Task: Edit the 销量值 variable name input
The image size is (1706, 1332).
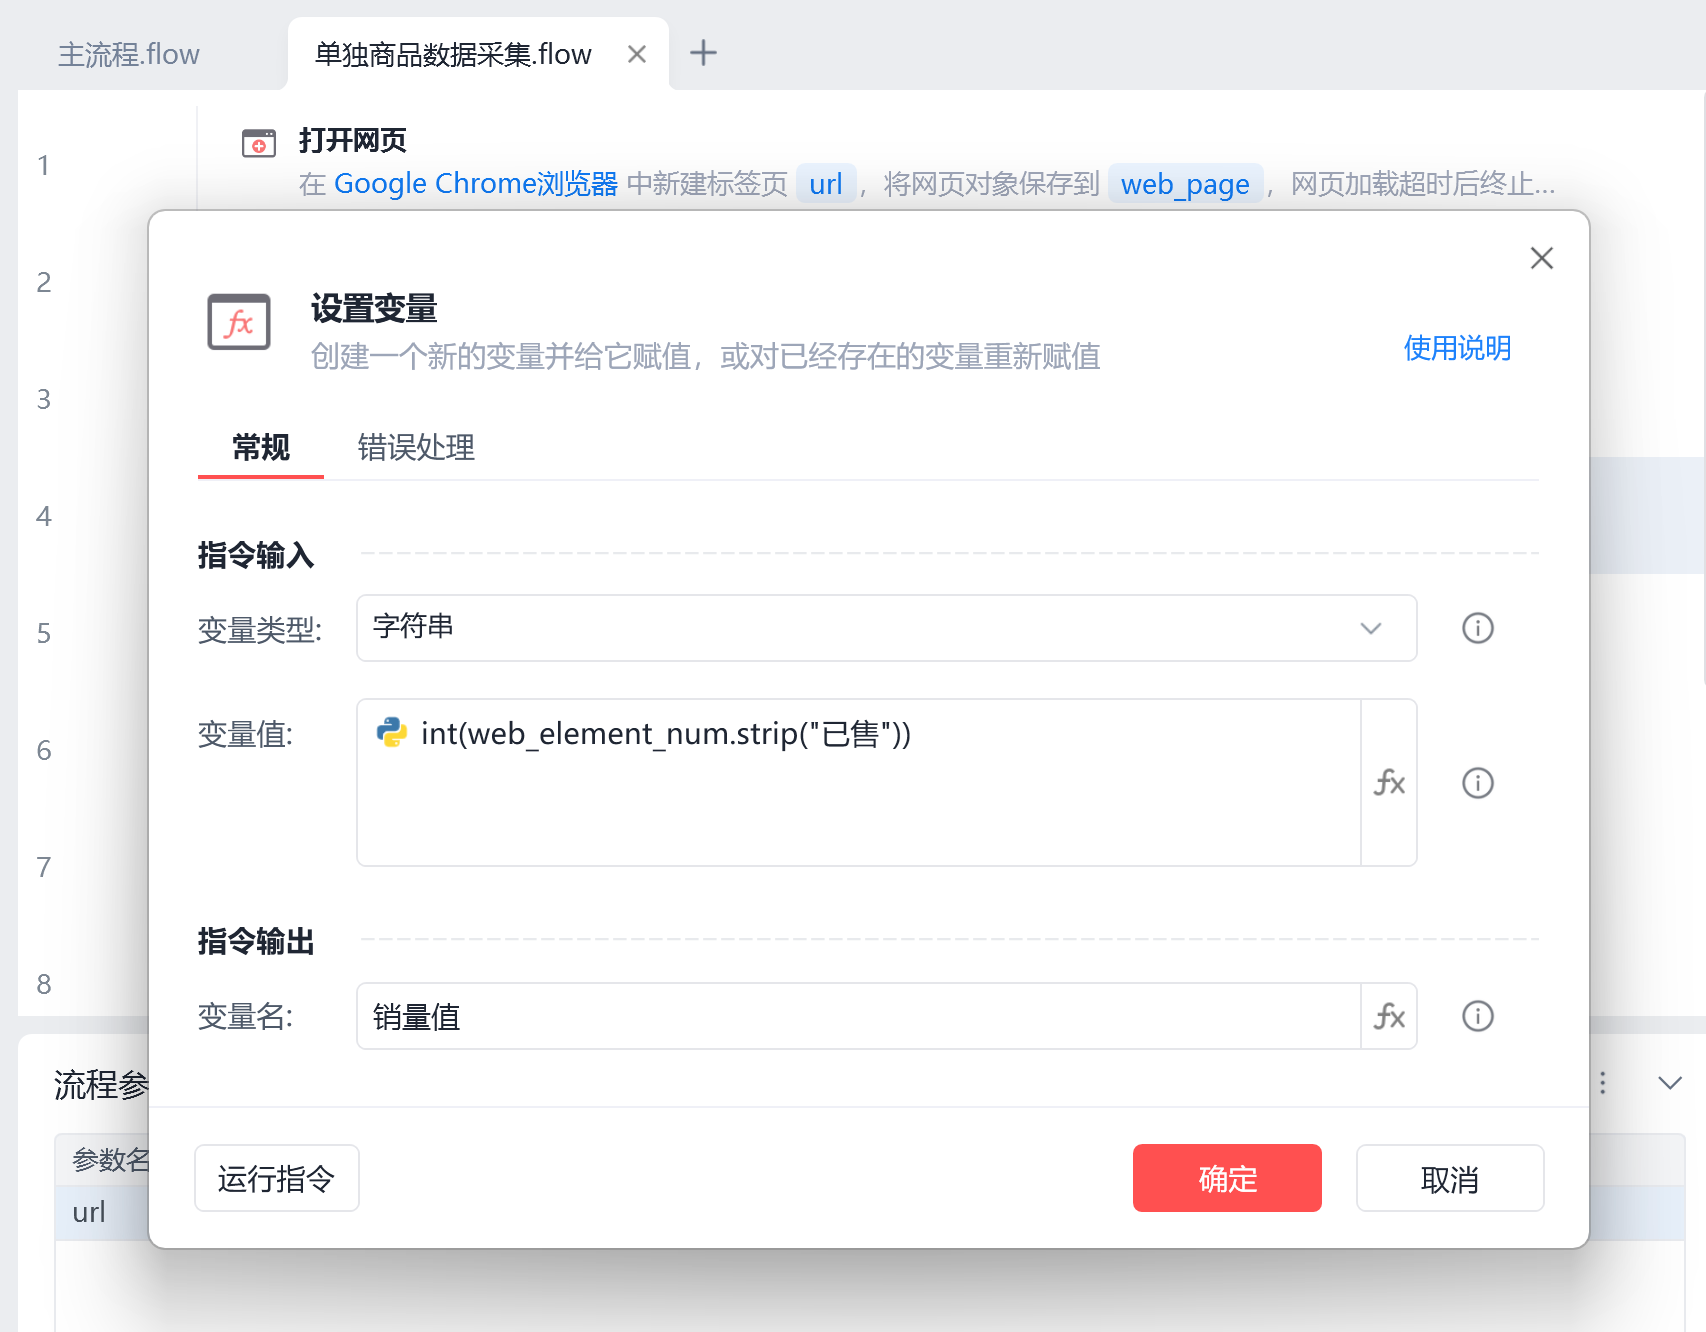Action: (x=860, y=1016)
